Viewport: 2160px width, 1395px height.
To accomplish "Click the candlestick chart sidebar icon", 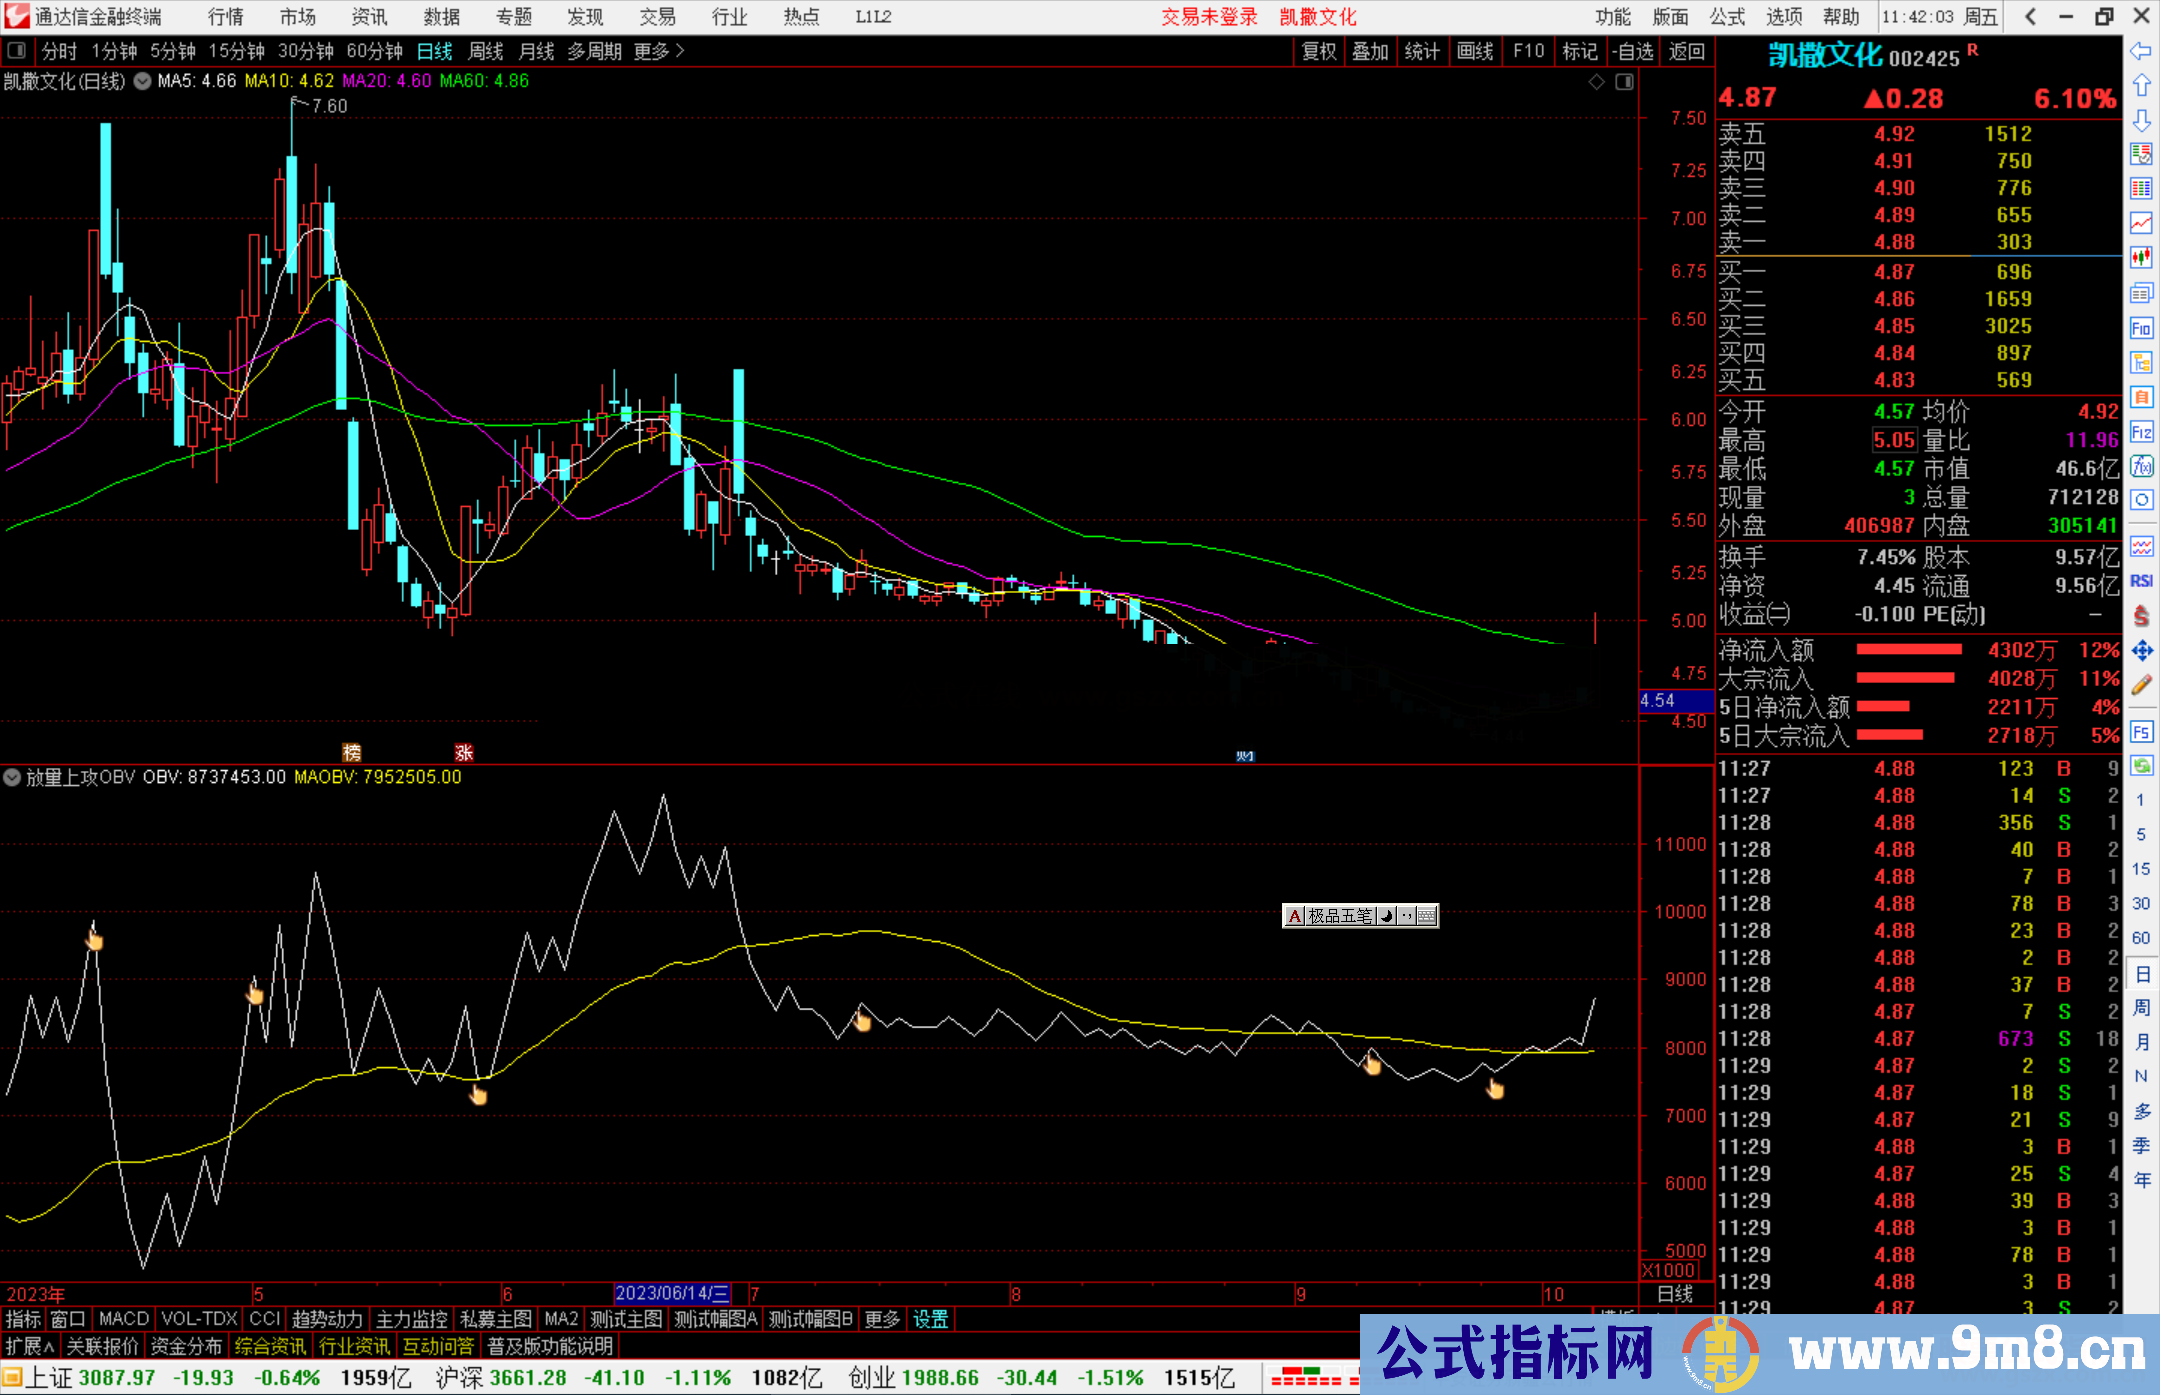I will (2141, 258).
